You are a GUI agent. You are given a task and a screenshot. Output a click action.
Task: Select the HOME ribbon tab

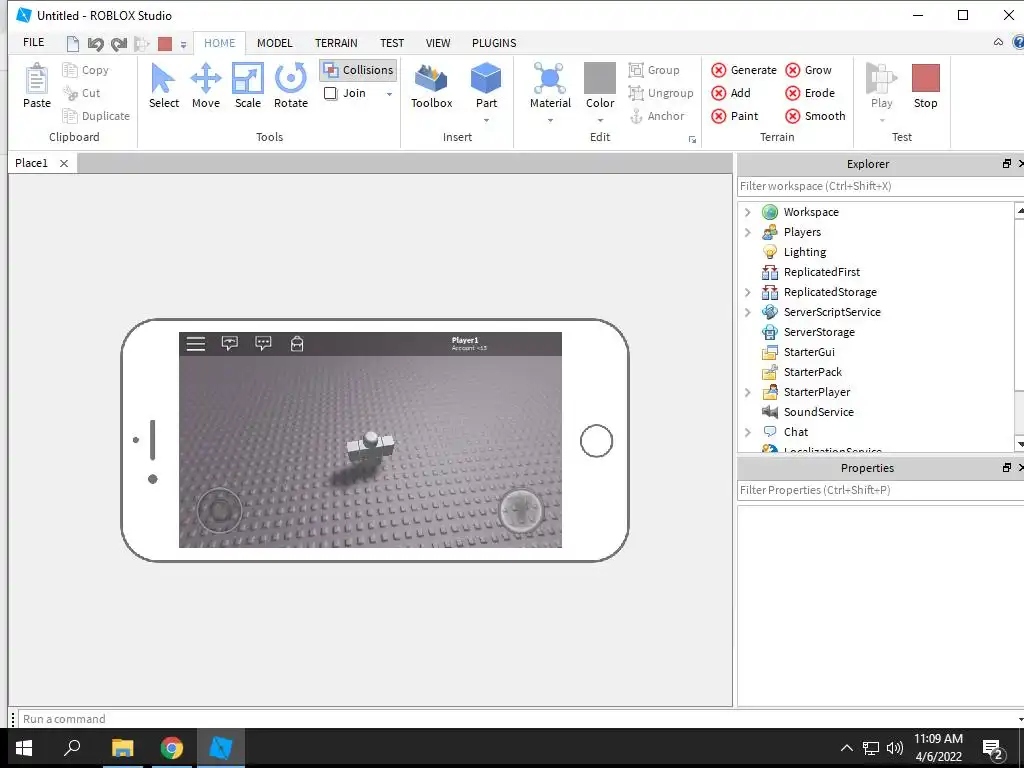[x=219, y=43]
